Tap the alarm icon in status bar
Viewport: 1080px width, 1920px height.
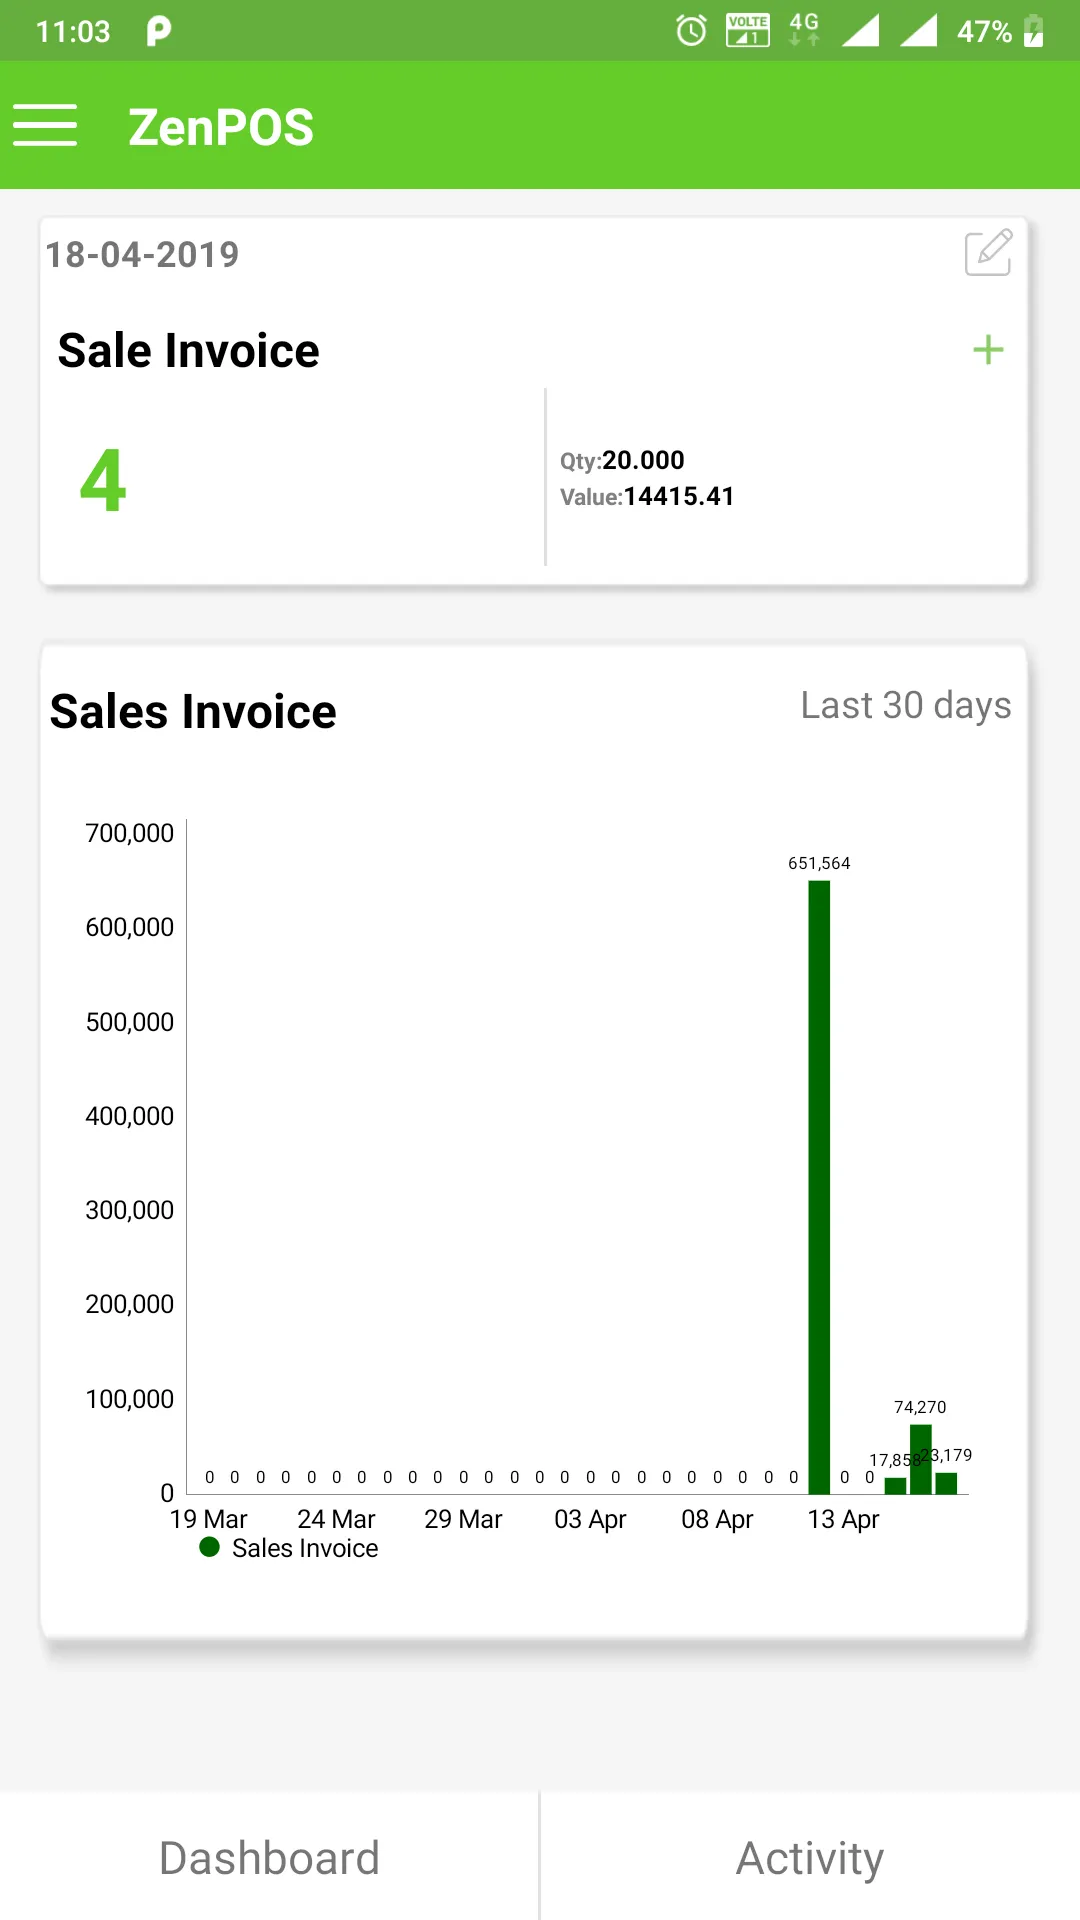tap(691, 31)
